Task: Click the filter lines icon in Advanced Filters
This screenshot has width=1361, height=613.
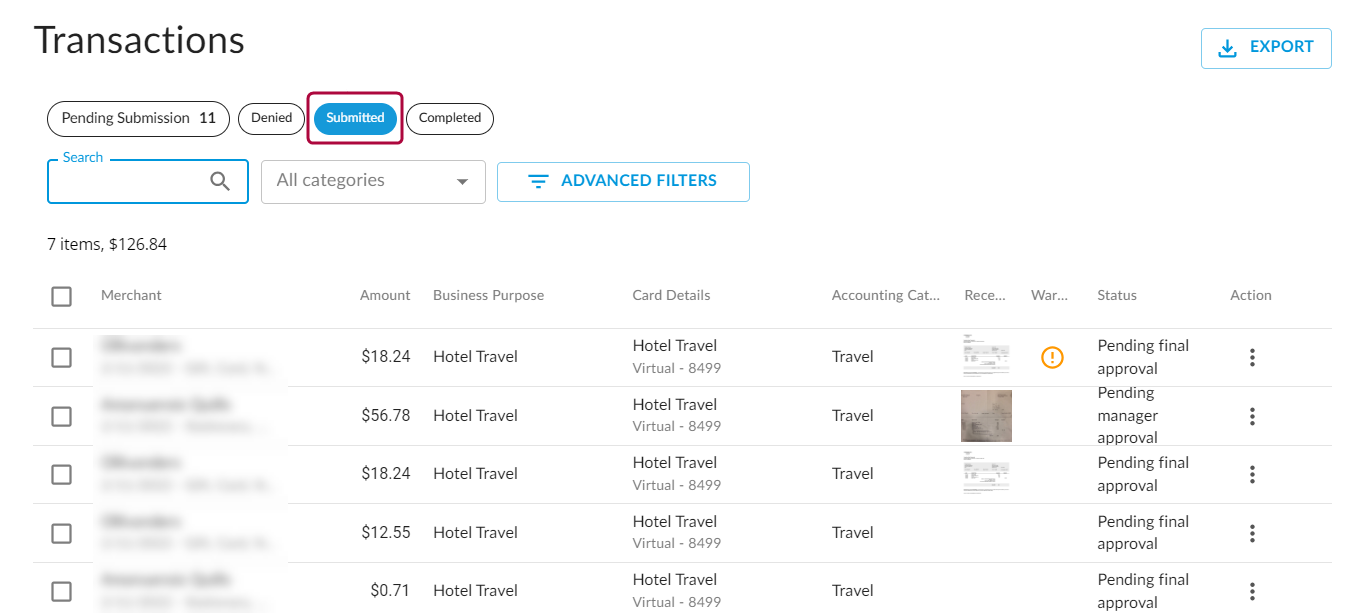Action: pos(538,182)
